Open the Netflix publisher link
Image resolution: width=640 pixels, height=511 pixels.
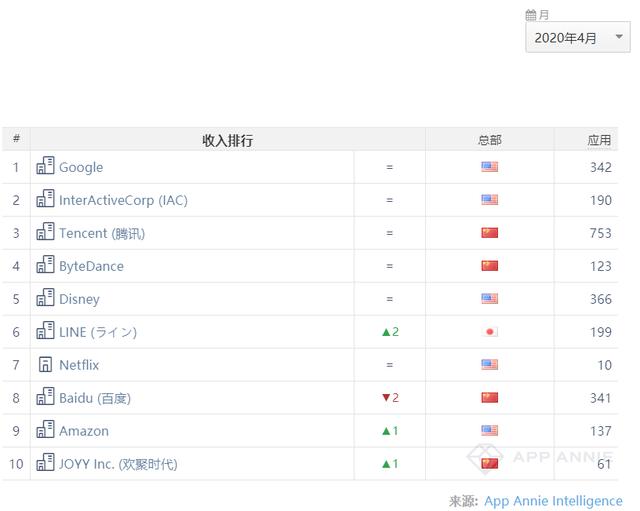coord(79,365)
